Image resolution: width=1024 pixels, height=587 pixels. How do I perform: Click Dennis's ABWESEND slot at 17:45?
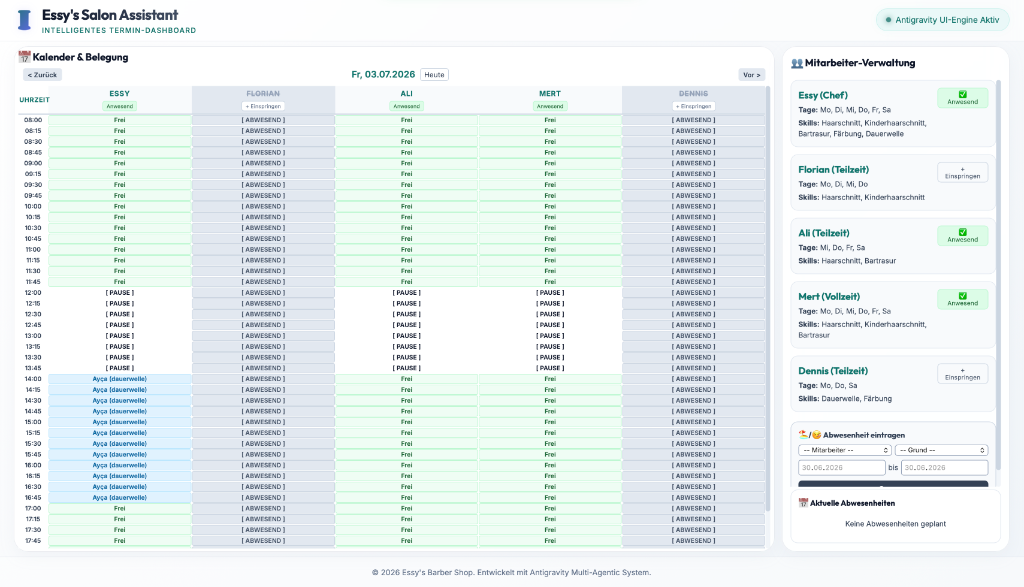[694, 541]
